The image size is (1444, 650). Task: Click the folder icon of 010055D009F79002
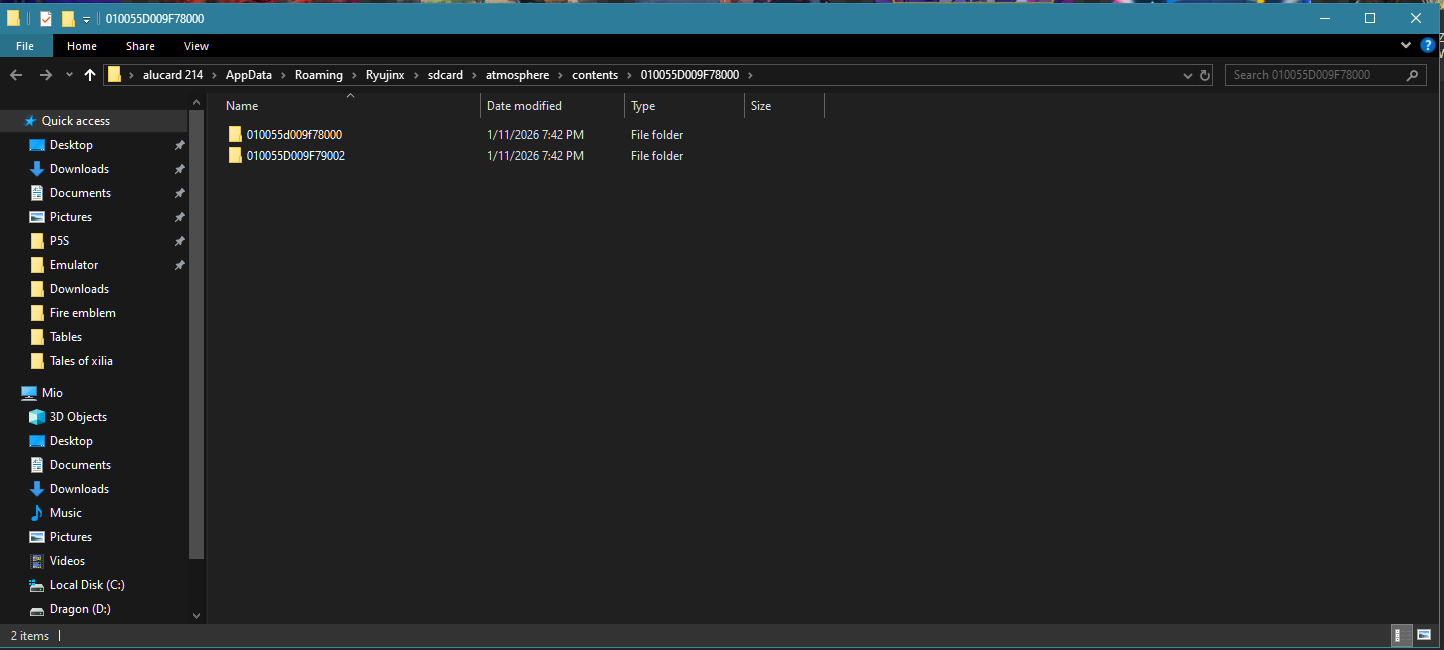(x=235, y=155)
